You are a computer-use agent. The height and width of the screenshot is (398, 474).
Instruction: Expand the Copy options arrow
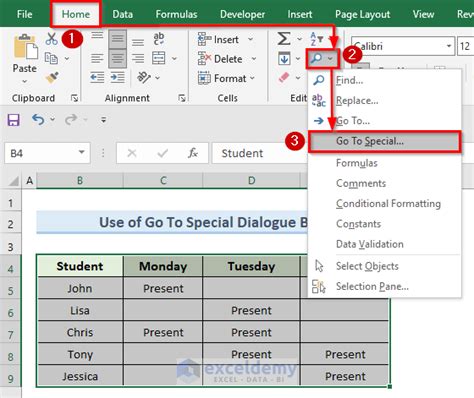(x=67, y=59)
